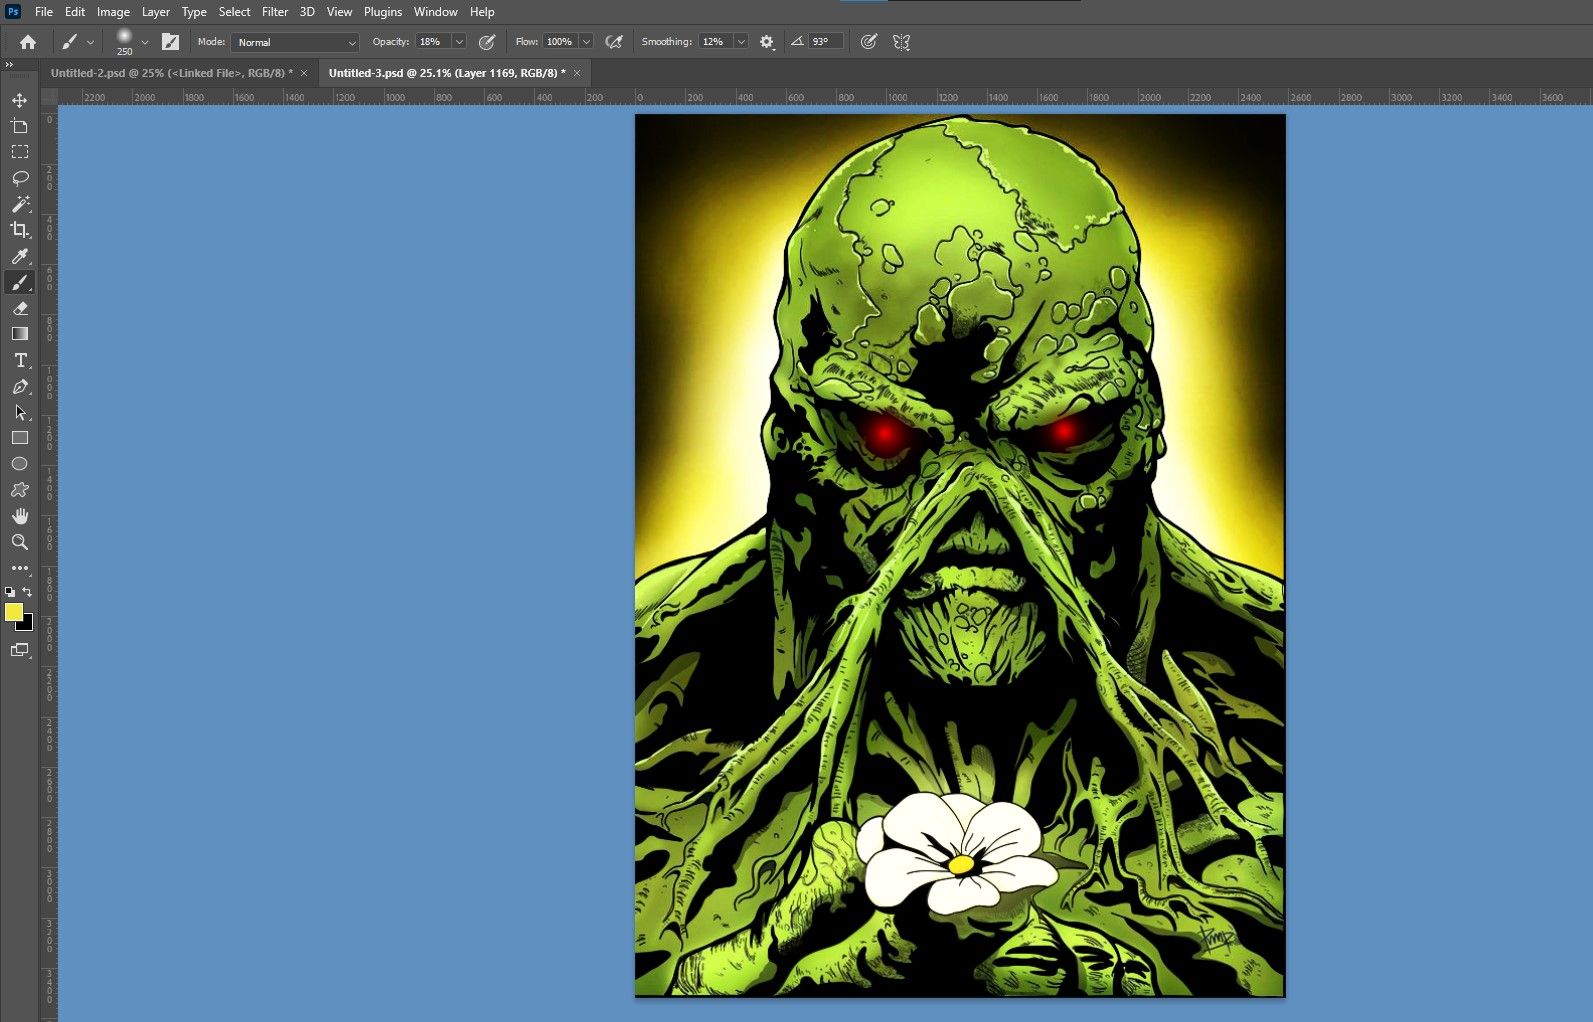1593x1022 pixels.
Task: Select the Gradient tool
Action: tap(19, 334)
